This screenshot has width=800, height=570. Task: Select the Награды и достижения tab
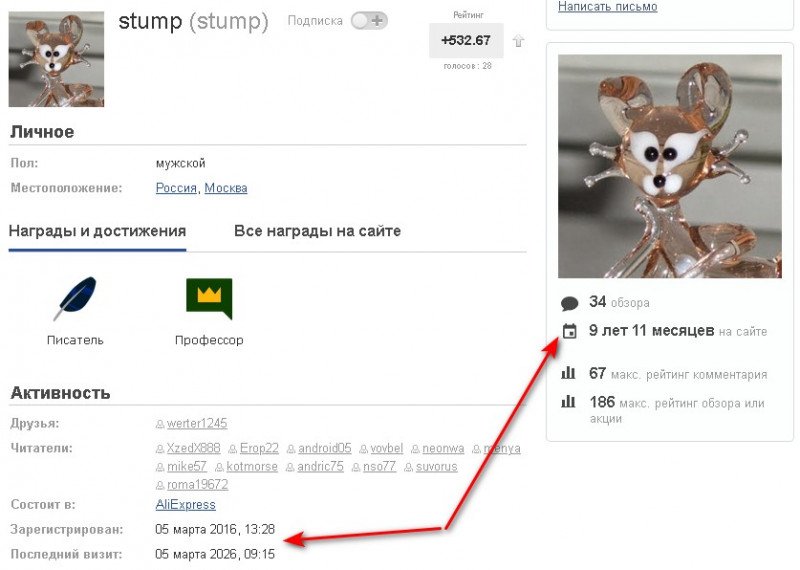click(x=97, y=231)
